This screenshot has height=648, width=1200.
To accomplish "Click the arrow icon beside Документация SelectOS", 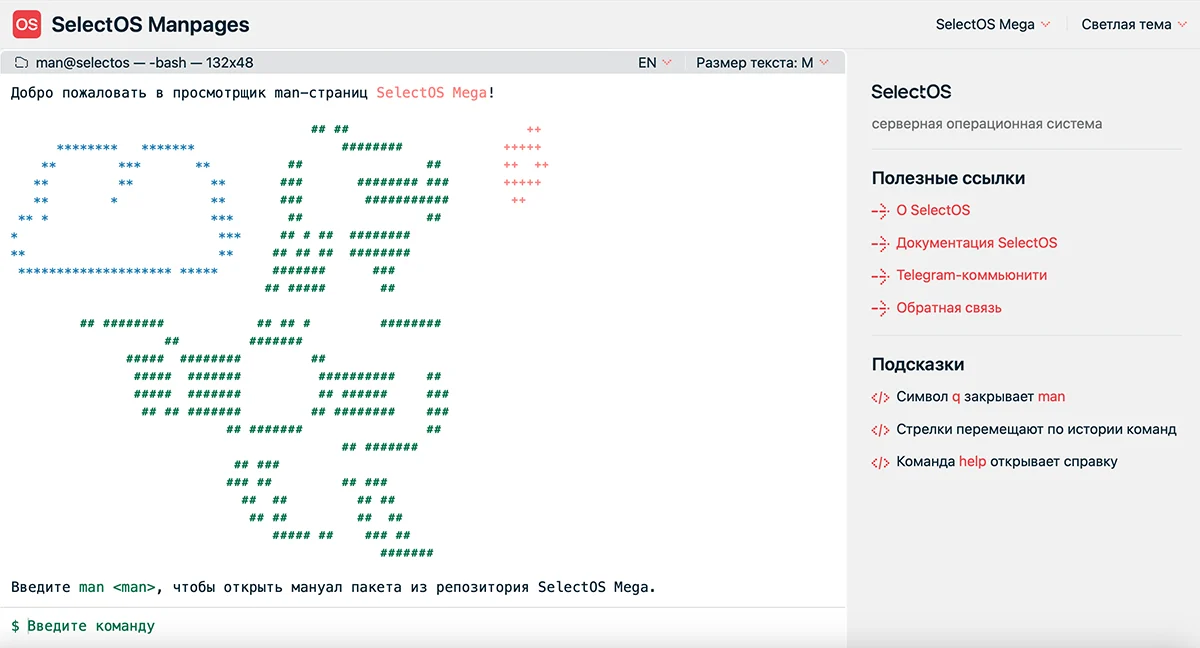I will (879, 243).
